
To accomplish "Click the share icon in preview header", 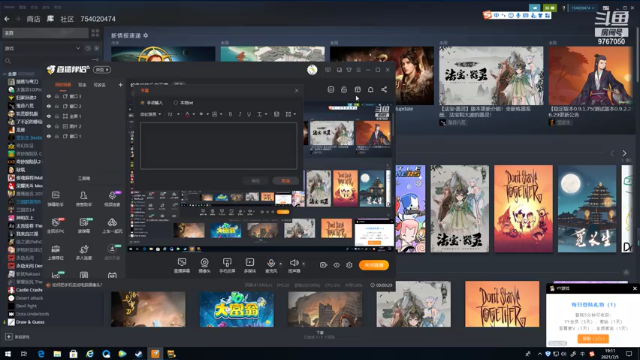I will [384, 89].
